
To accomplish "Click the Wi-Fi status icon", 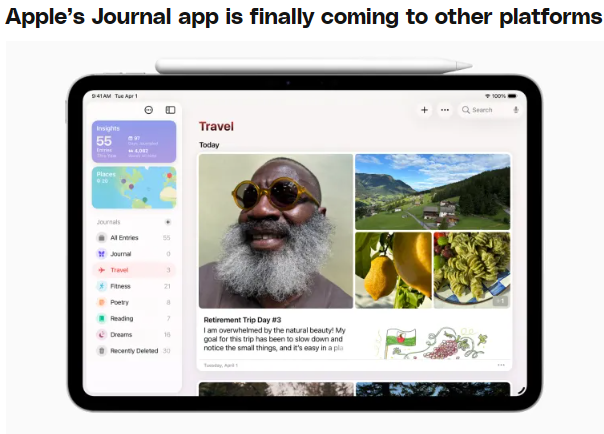I will [x=487, y=96].
